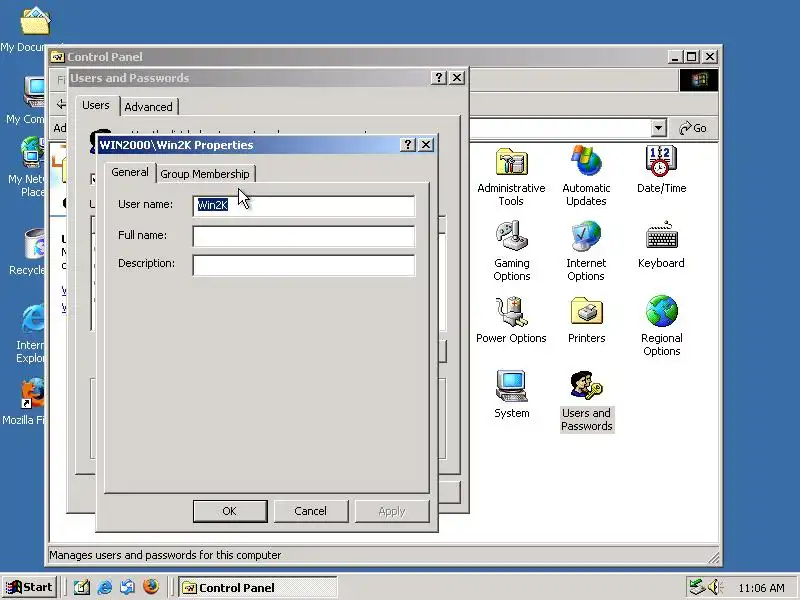Viewport: 800px width, 600px height.
Task: Click help button in Users and Passwords
Action: pos(438,78)
